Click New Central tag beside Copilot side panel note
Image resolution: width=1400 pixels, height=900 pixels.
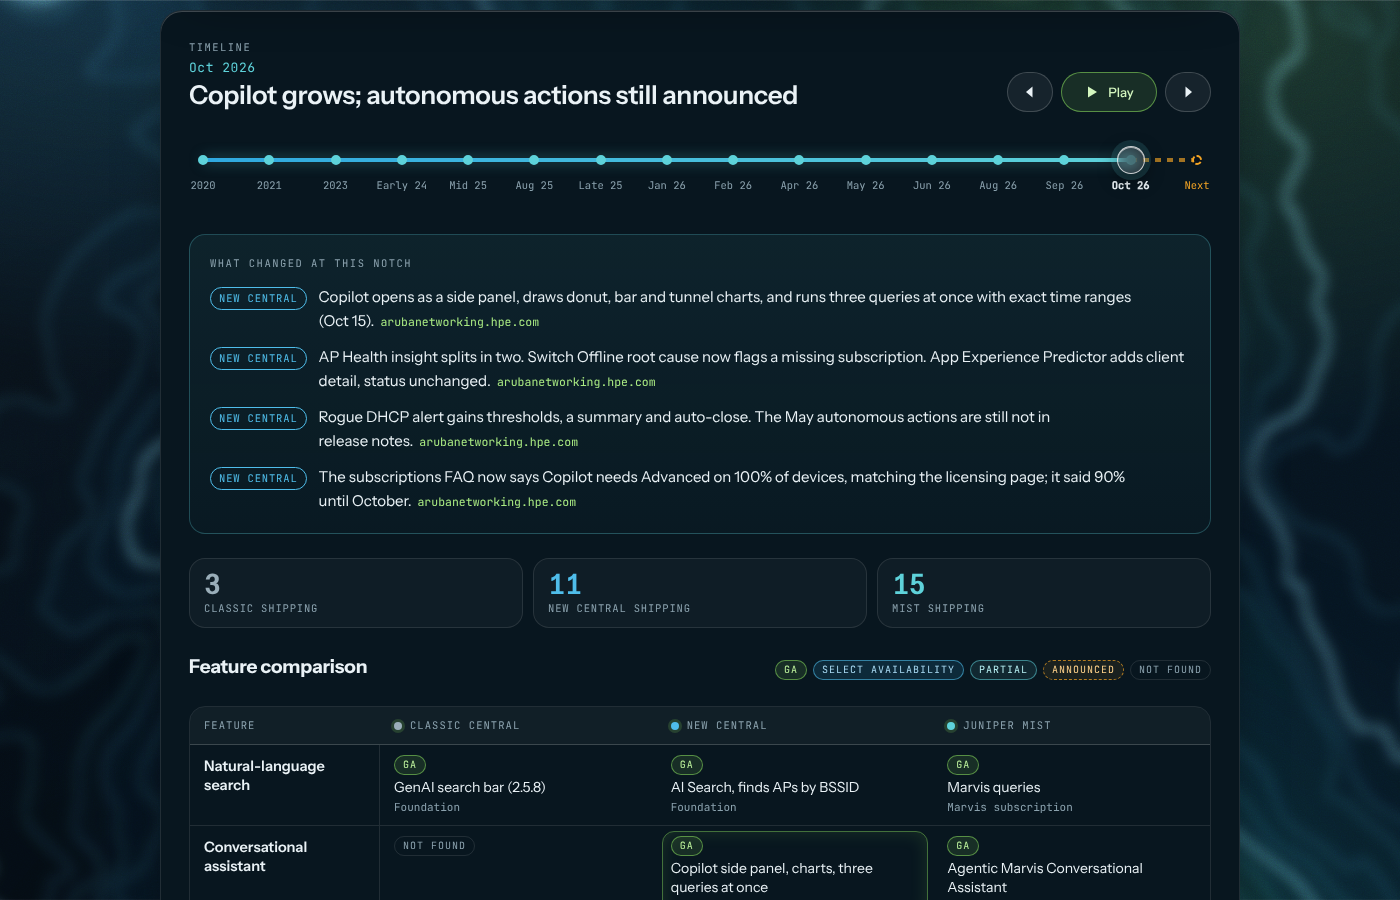(x=258, y=299)
